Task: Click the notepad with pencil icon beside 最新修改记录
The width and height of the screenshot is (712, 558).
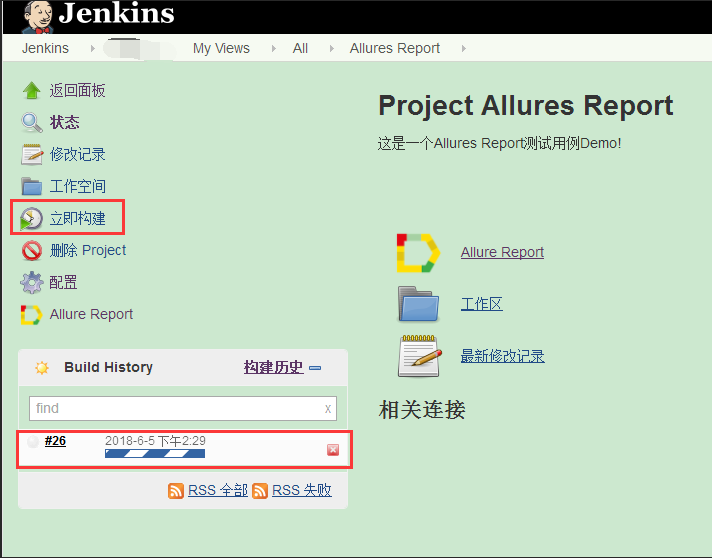Action: [x=420, y=356]
